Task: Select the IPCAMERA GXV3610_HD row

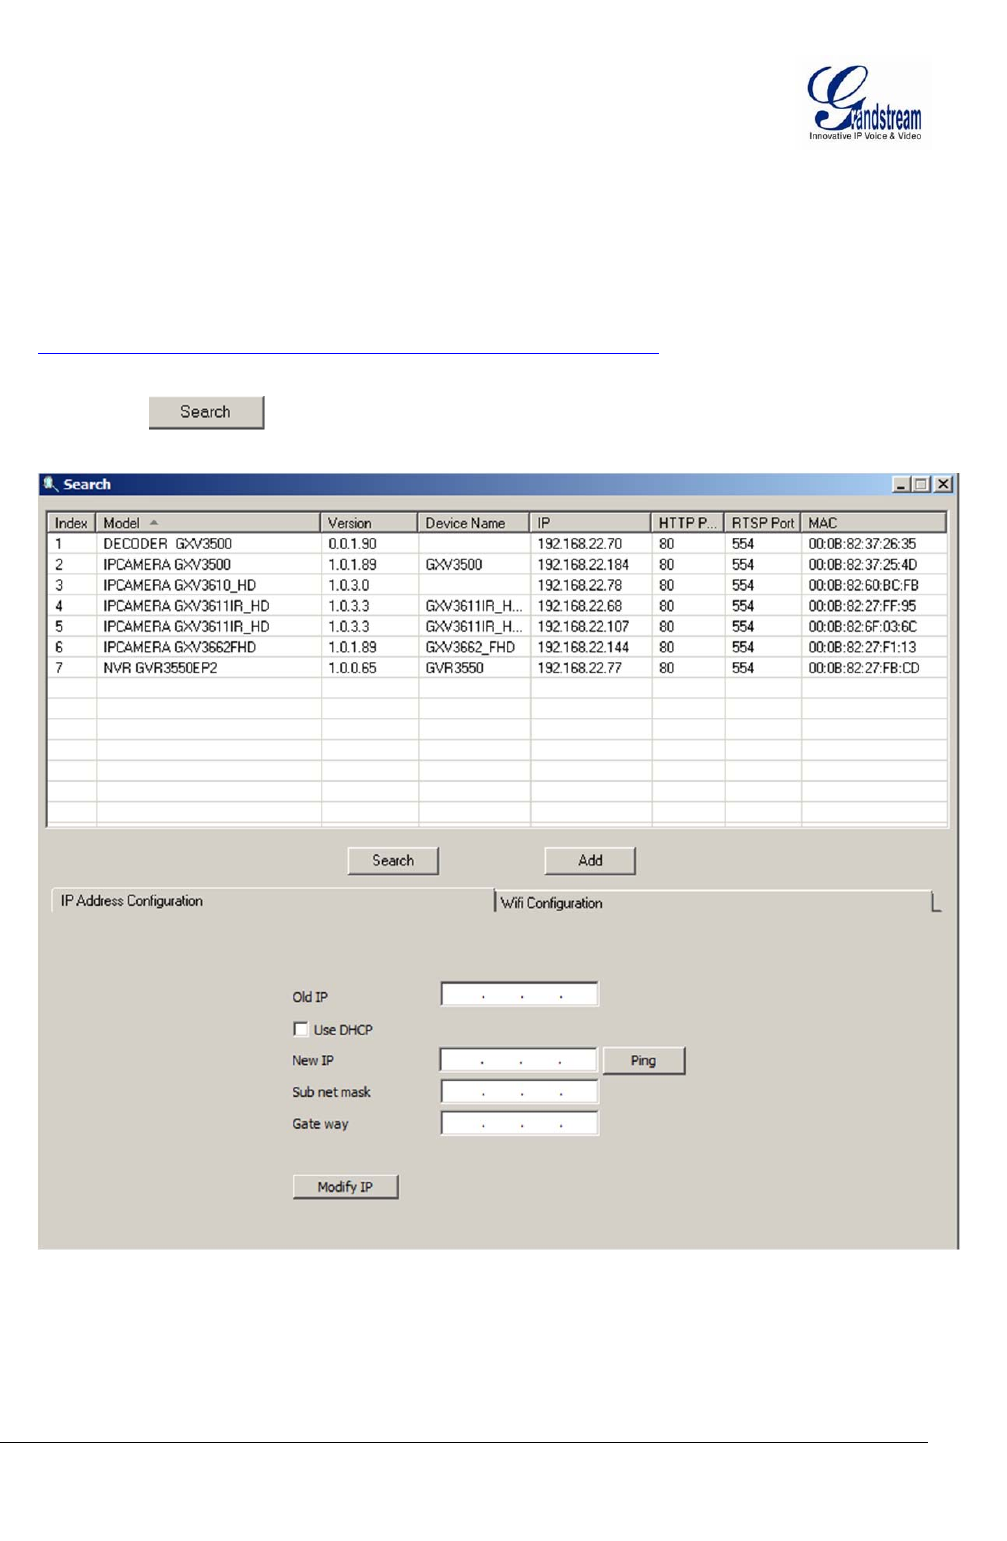Action: click(497, 585)
